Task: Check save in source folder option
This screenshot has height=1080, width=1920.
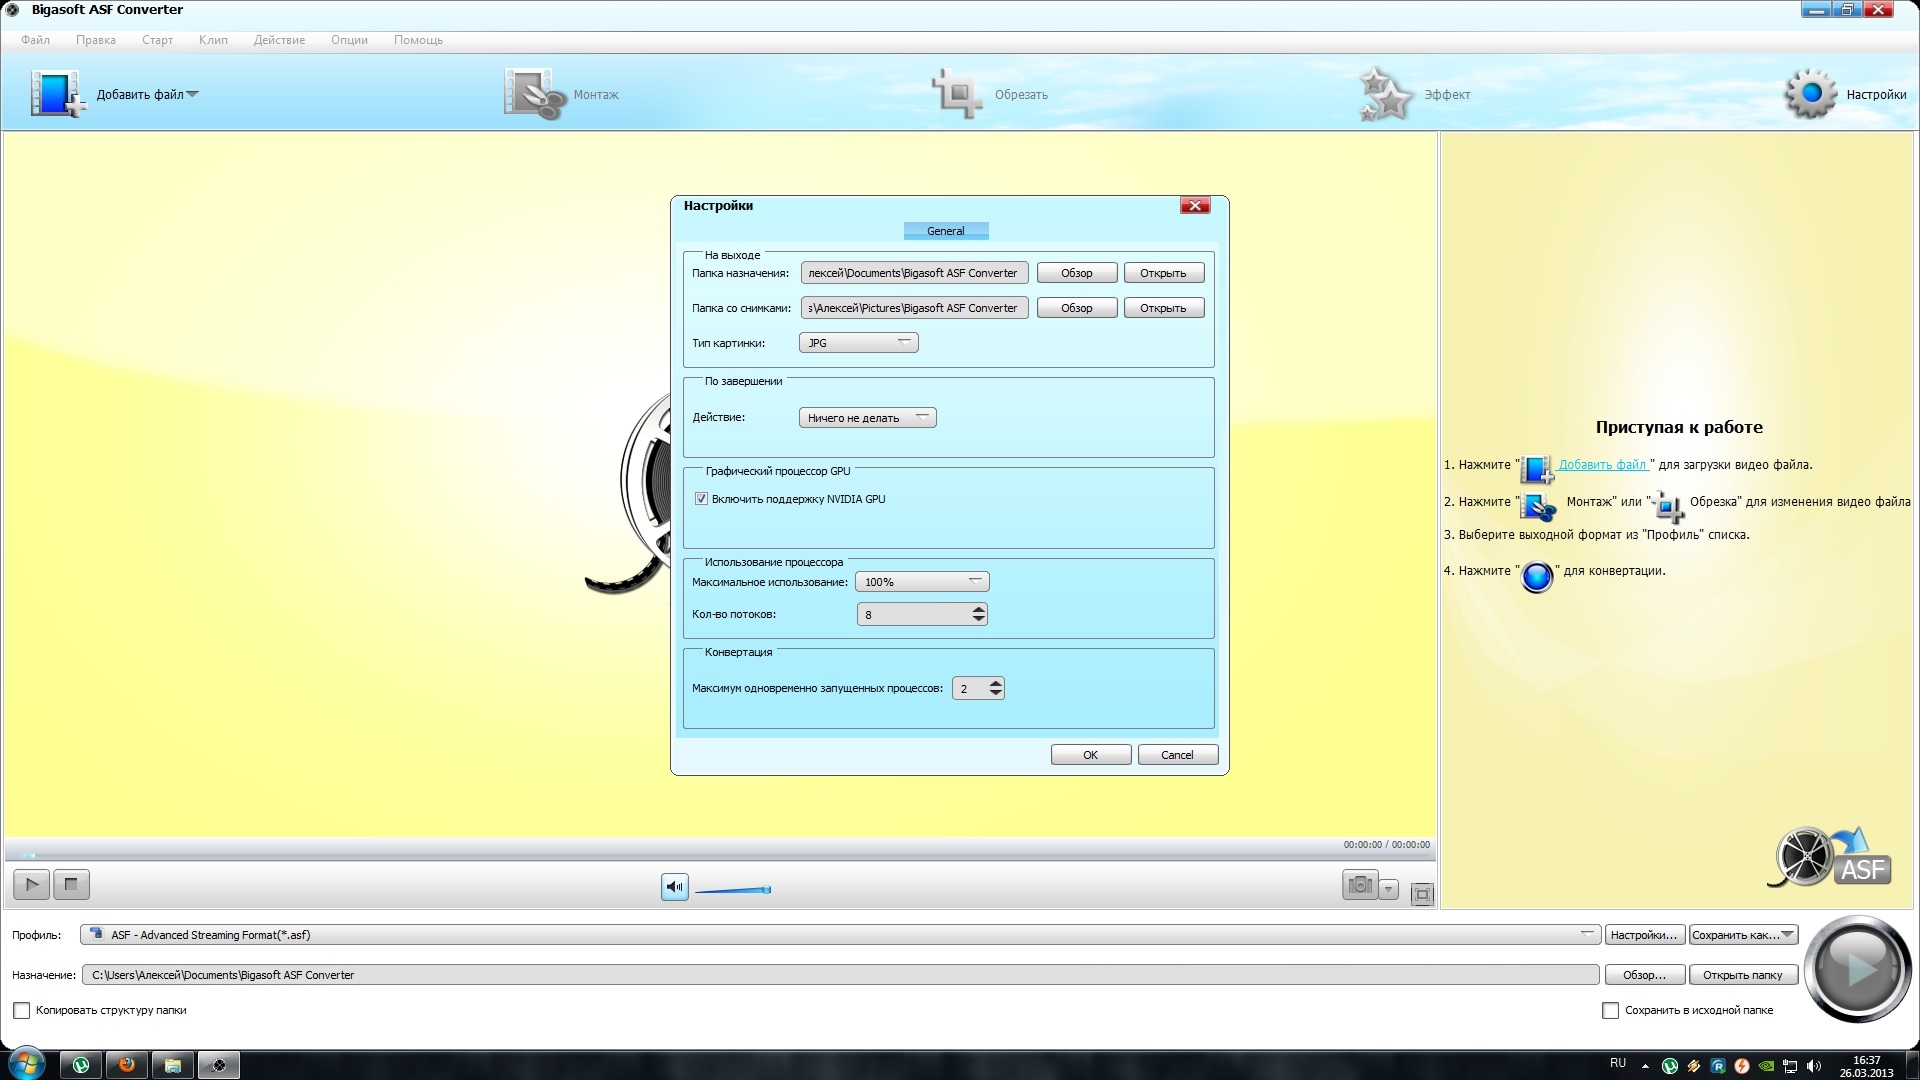Action: pos(1610,1010)
